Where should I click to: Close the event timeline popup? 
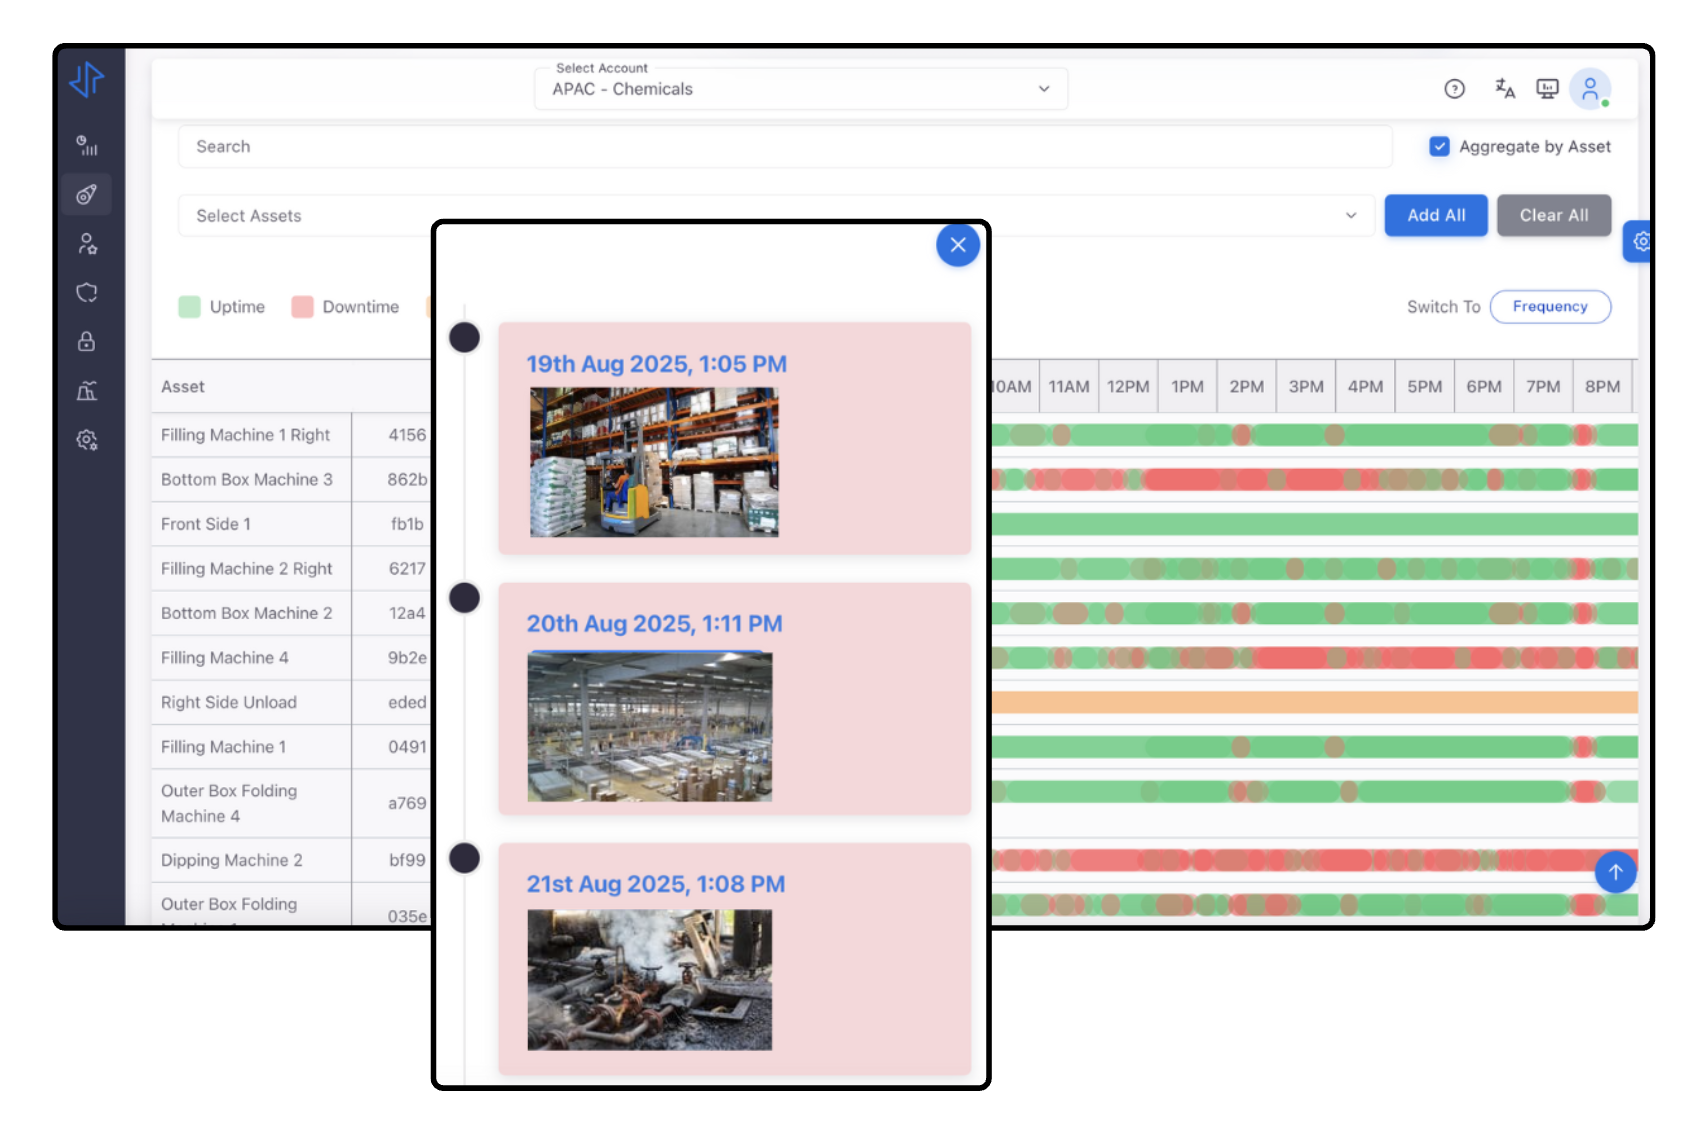click(x=957, y=245)
